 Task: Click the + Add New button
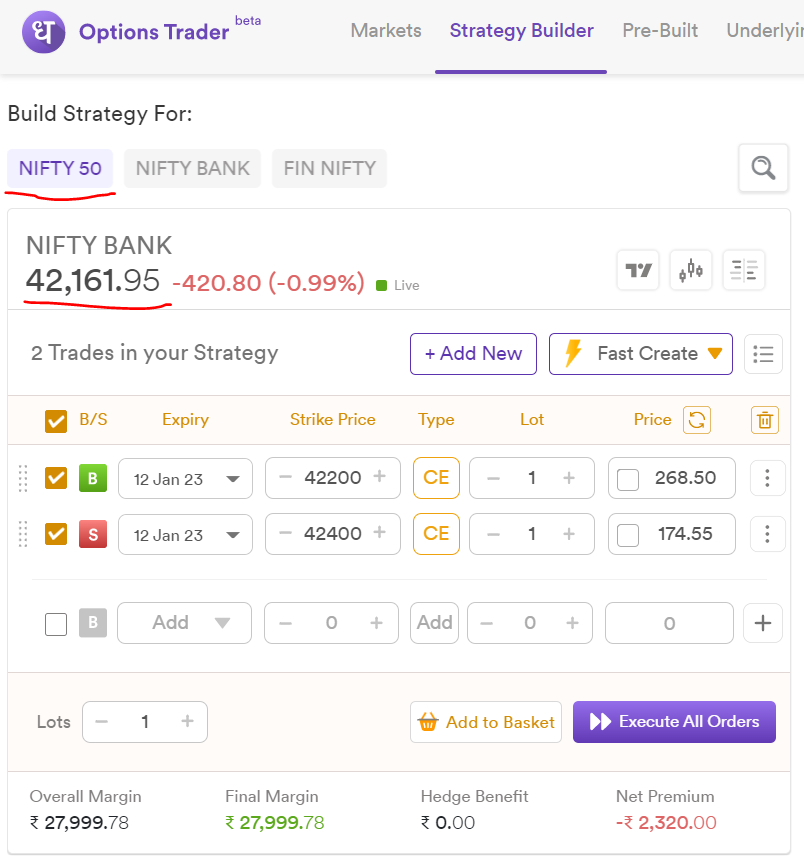click(x=473, y=354)
